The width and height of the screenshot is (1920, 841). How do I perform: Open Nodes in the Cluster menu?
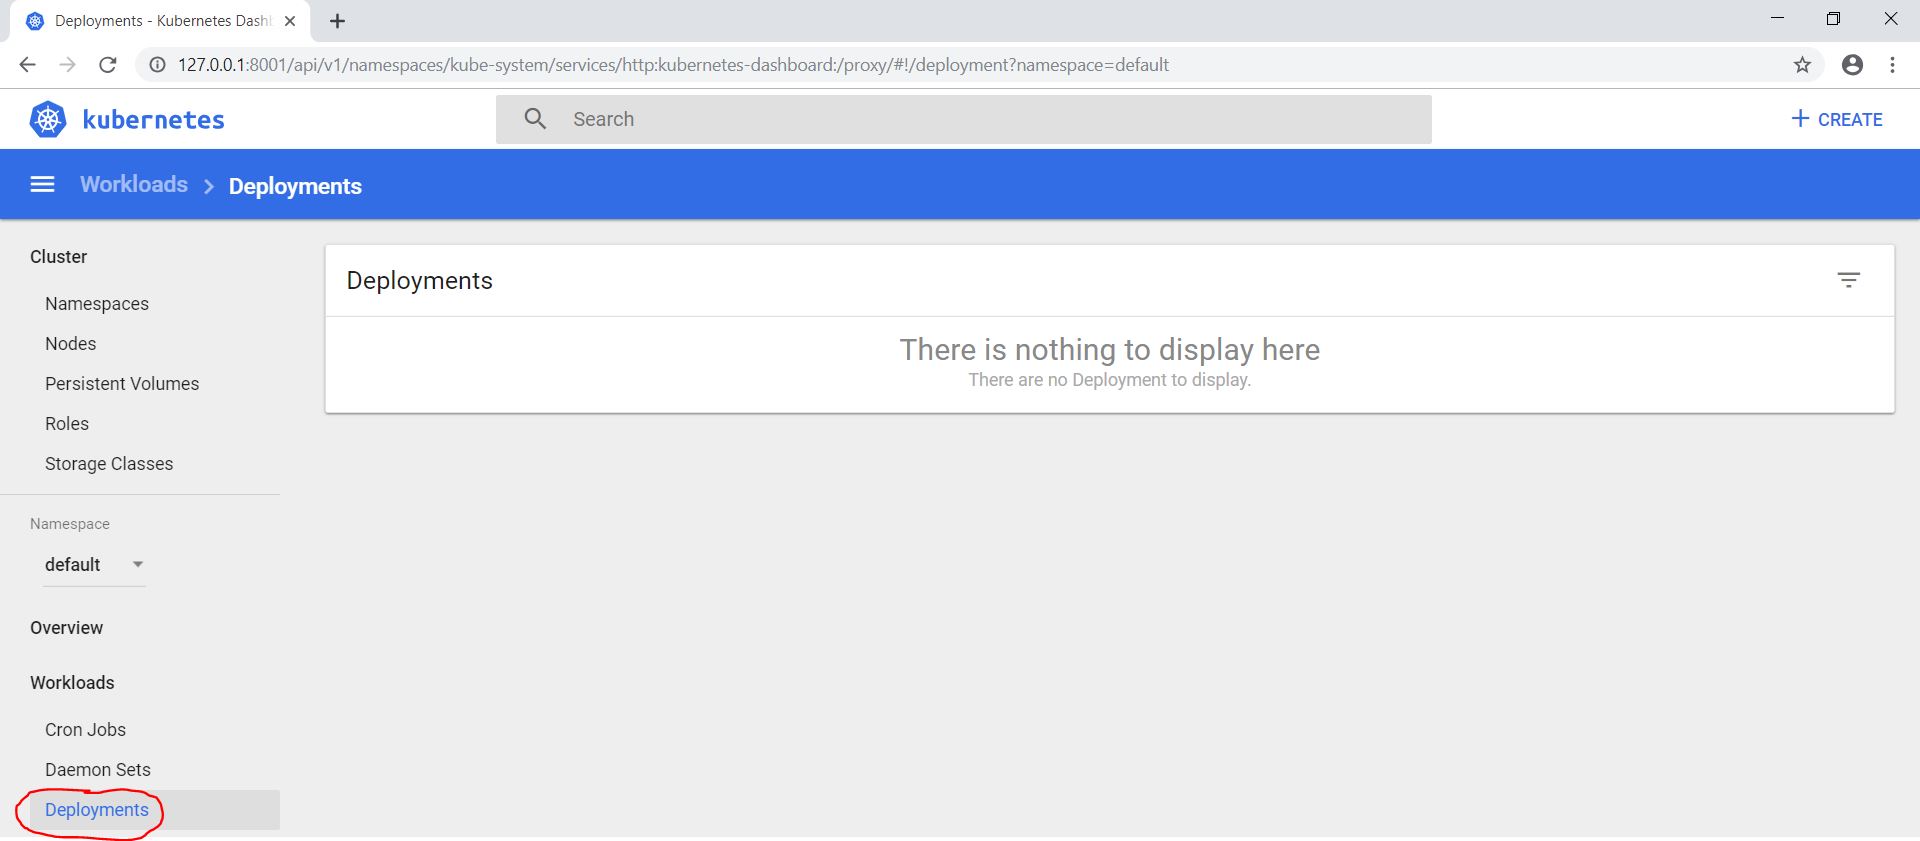click(71, 344)
